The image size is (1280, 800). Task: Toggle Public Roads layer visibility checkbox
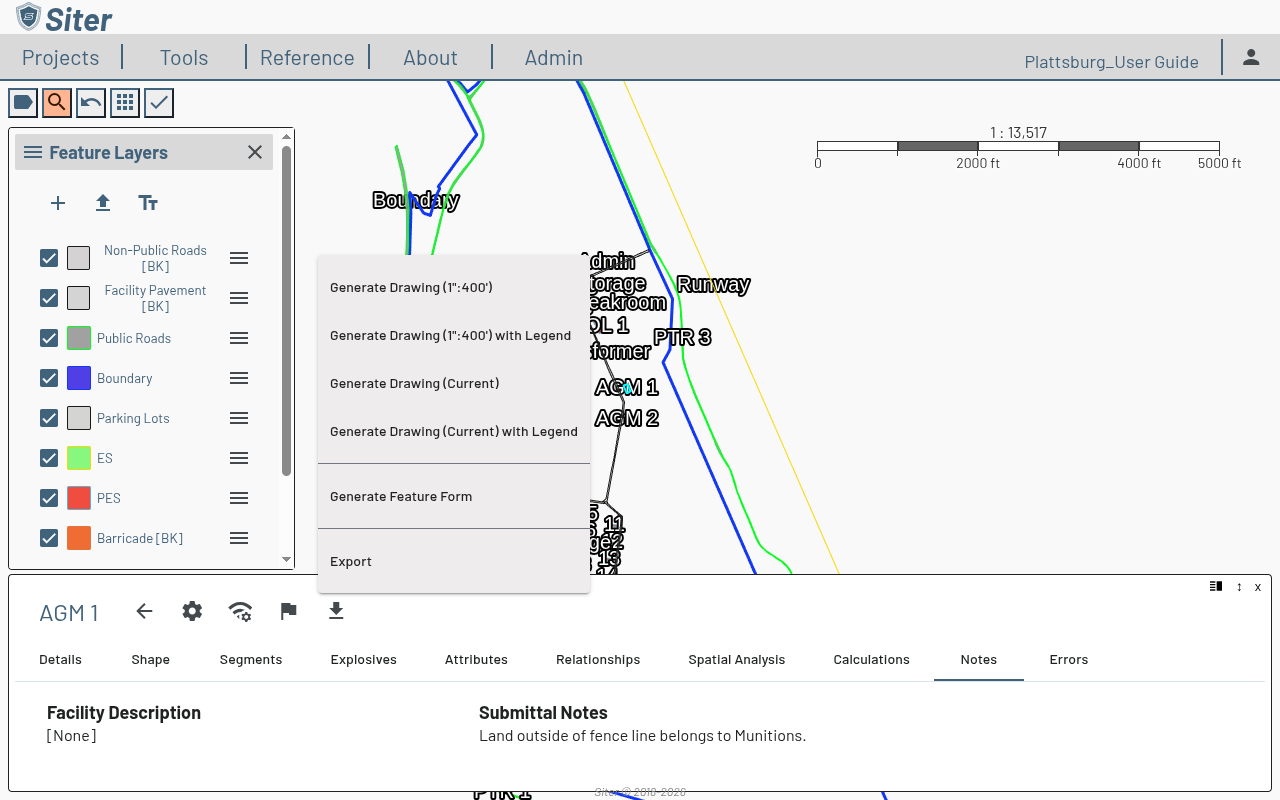click(x=49, y=338)
